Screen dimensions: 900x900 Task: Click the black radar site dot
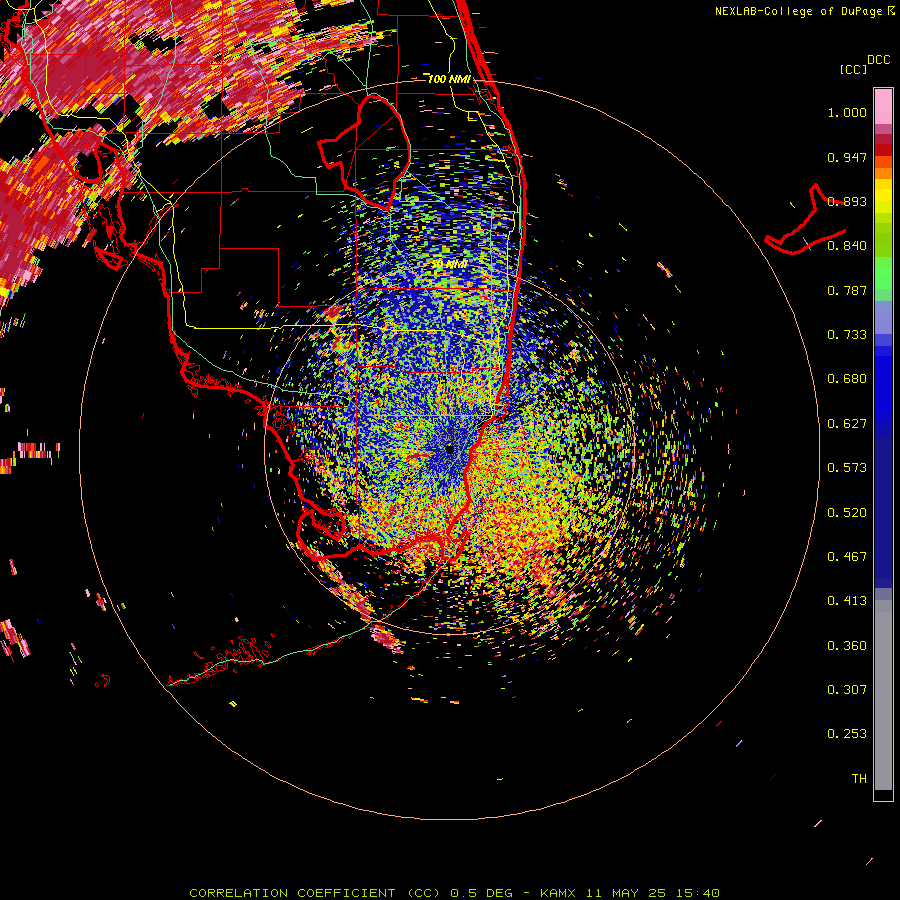[450, 449]
